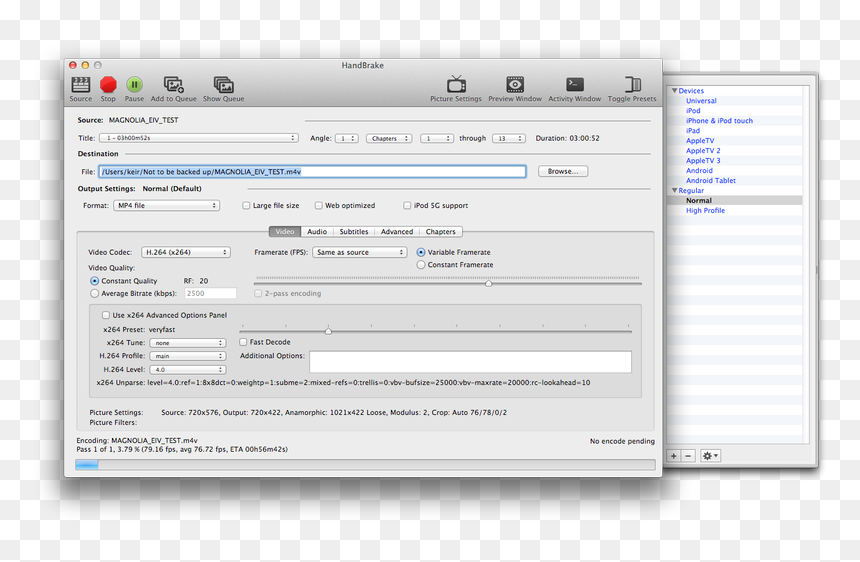Switch to the Audio tab
The width and height of the screenshot is (860, 562).
pyautogui.click(x=317, y=232)
